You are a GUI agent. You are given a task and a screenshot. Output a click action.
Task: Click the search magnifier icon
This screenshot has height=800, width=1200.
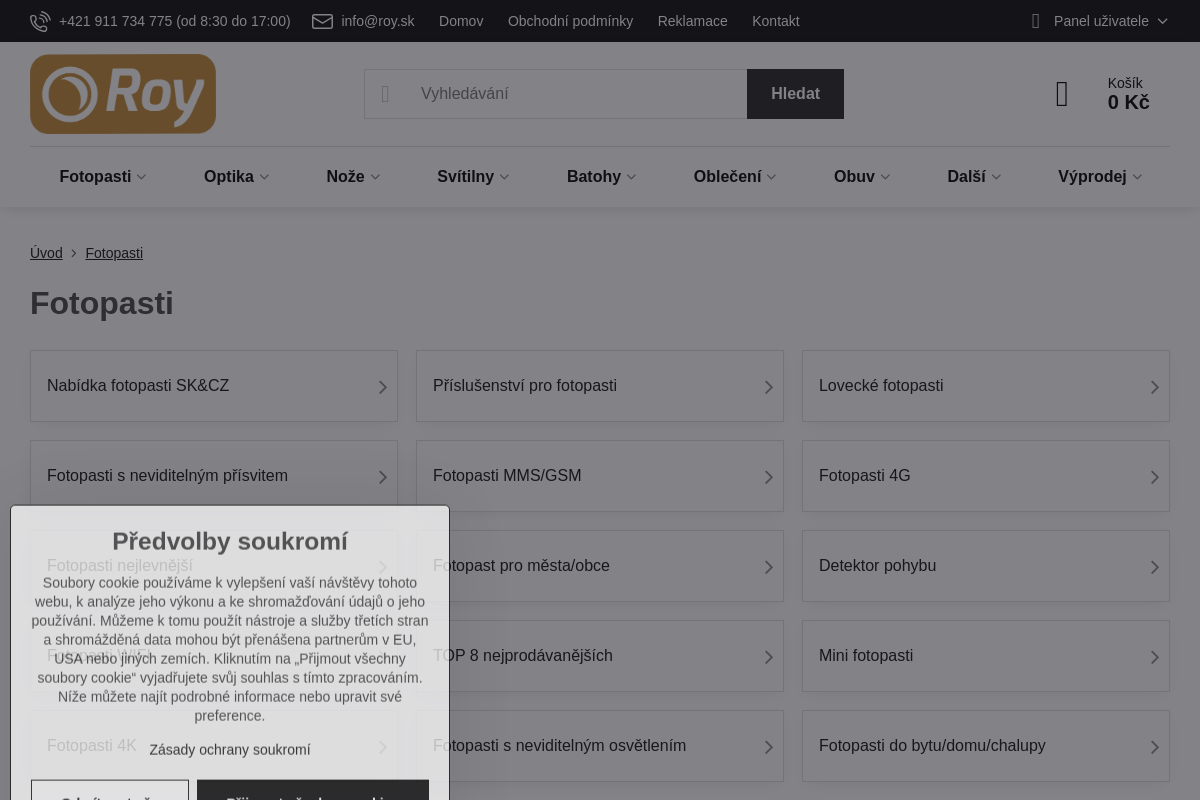[x=386, y=94]
